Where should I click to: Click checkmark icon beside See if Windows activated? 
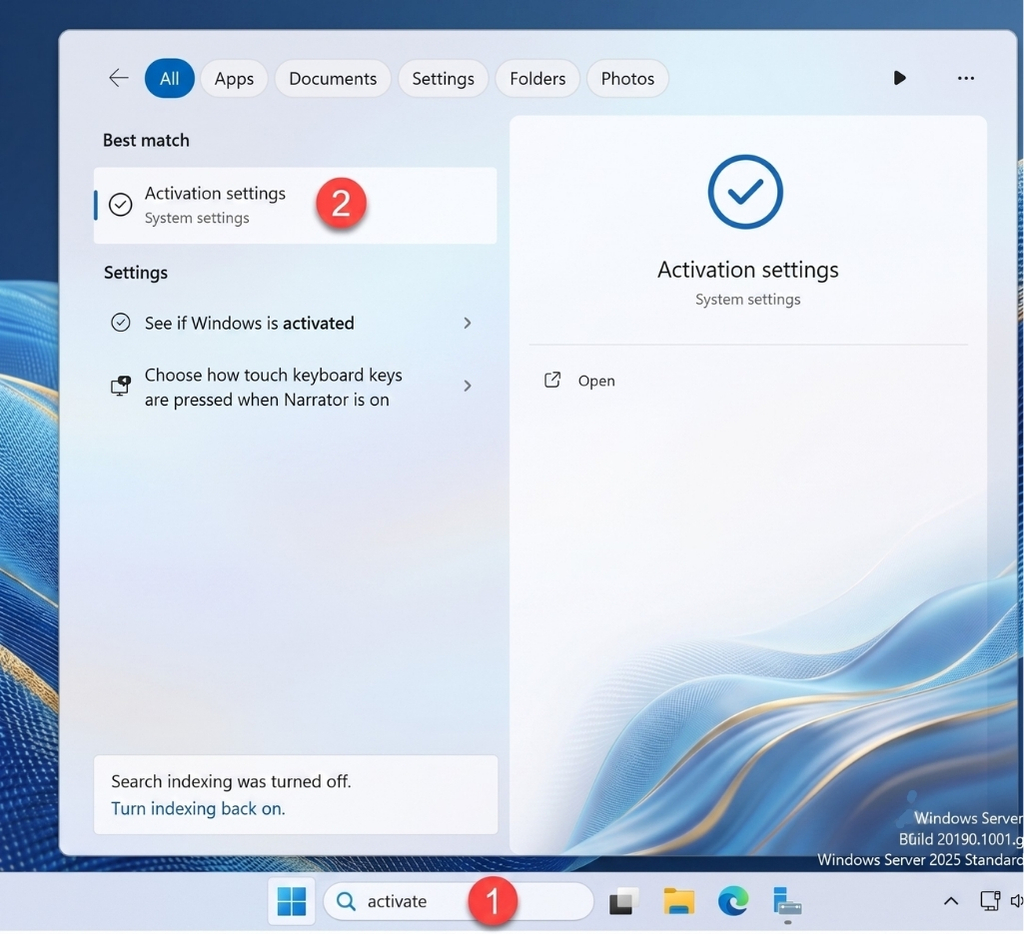pyautogui.click(x=120, y=322)
